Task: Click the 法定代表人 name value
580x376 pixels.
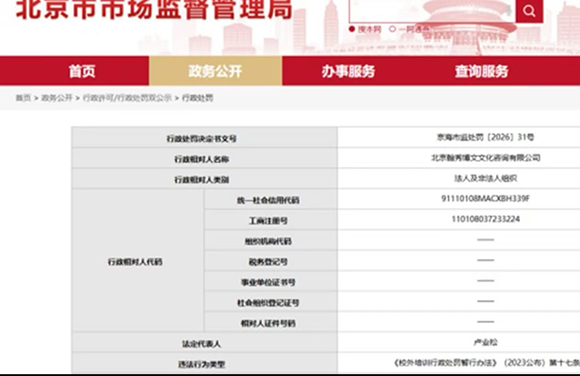Action: (x=485, y=342)
